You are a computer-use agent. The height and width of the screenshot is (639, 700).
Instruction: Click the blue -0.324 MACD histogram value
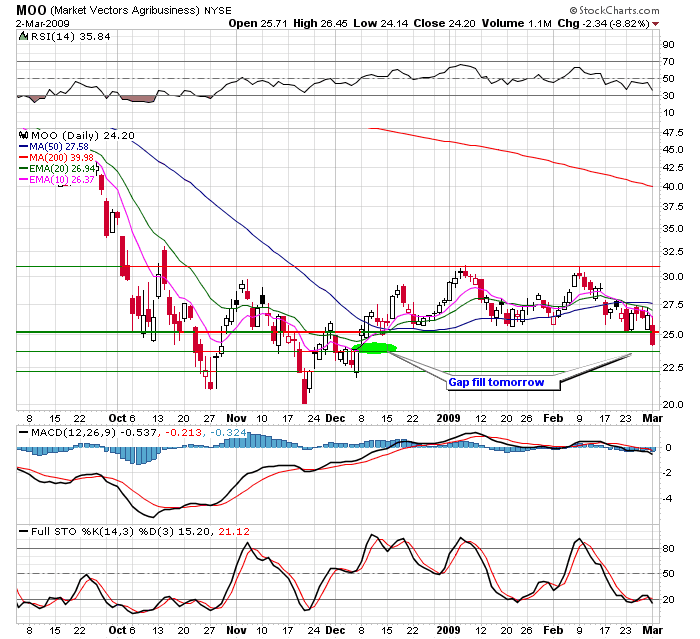point(228,433)
